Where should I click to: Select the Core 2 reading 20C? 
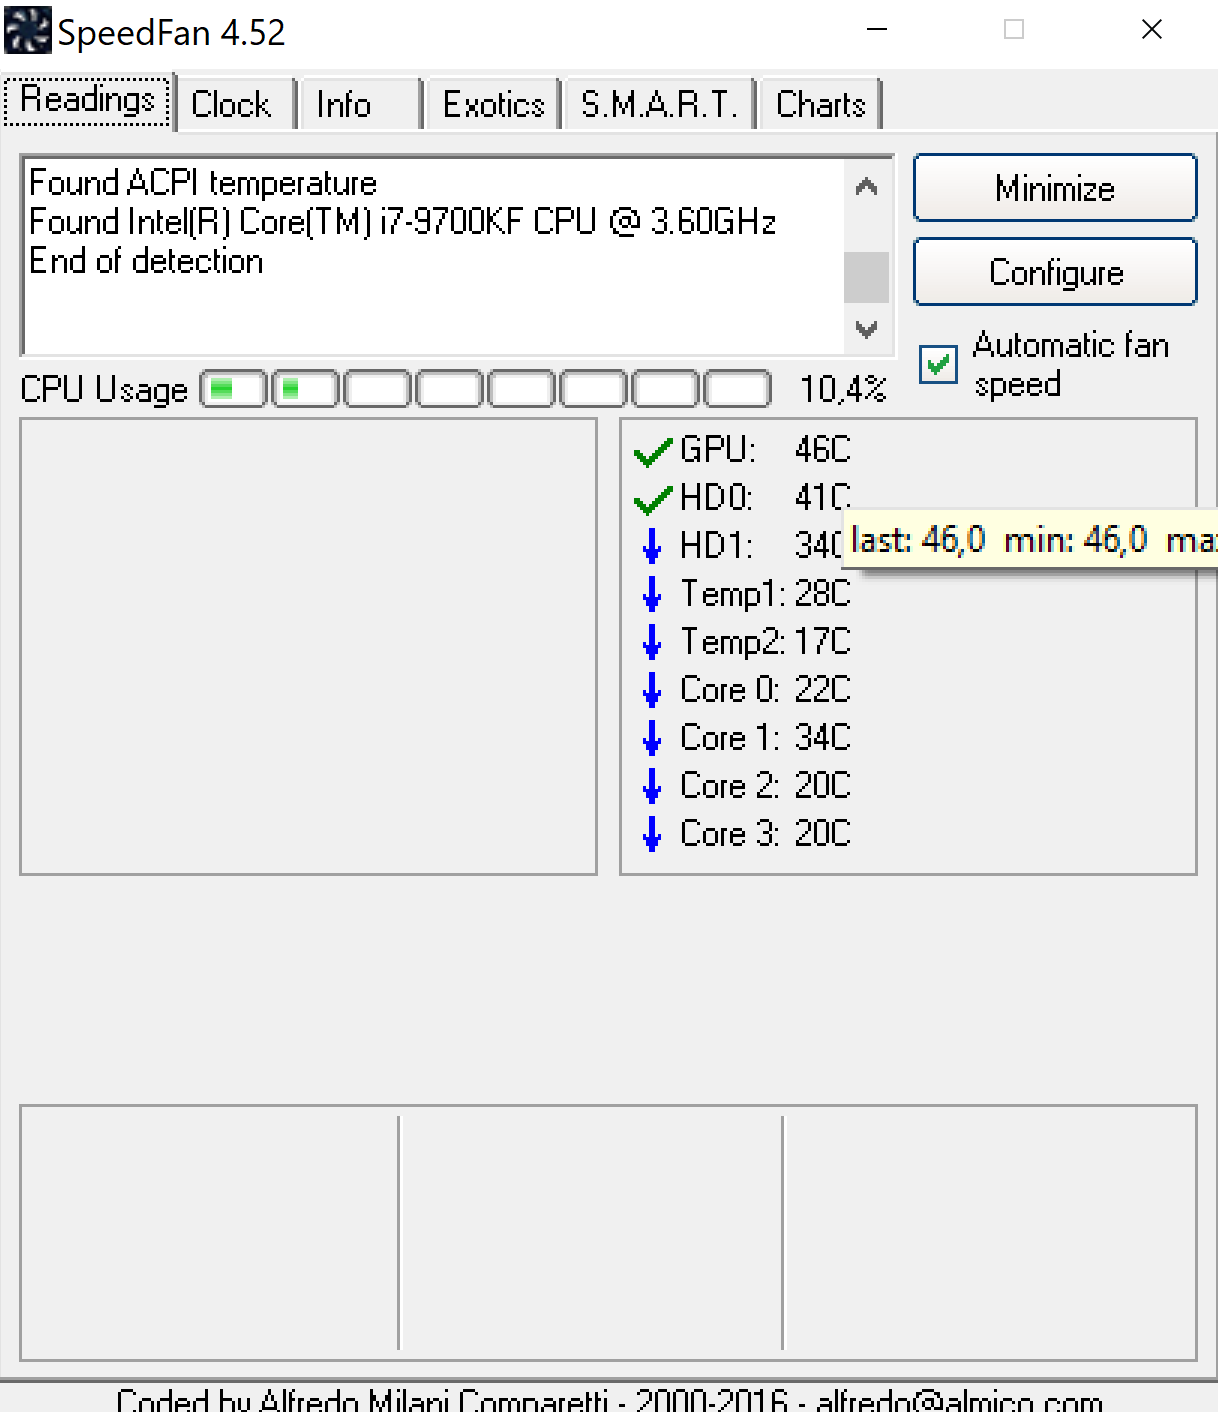(822, 786)
